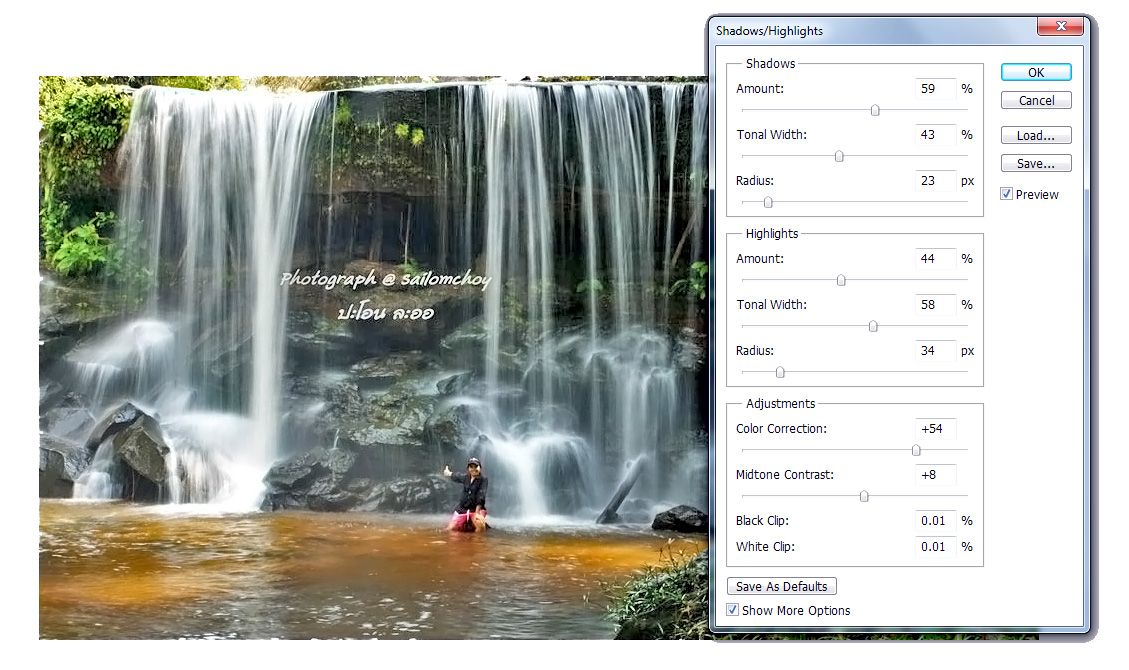Image resolution: width=1129 pixels, height=670 pixels.
Task: Click OK in the Shadows/Highlights dialog
Action: point(1036,72)
